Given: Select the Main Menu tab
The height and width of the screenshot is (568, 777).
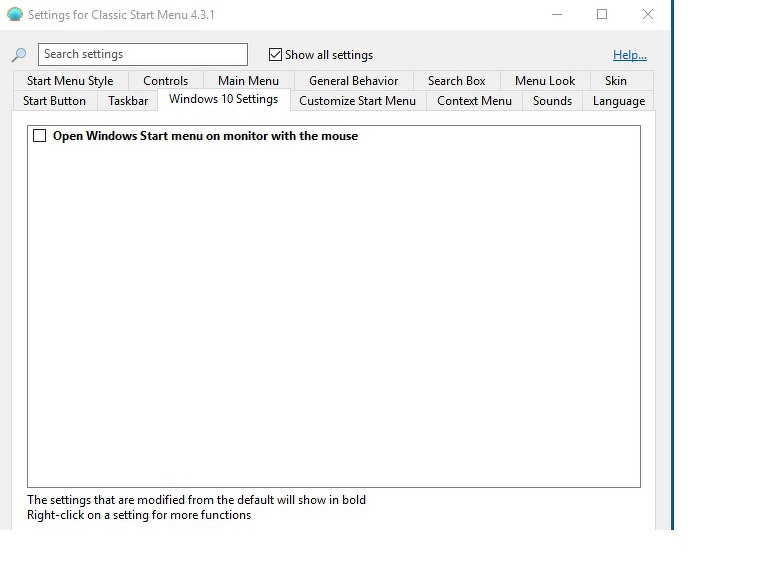Looking at the screenshot, I should tap(248, 81).
